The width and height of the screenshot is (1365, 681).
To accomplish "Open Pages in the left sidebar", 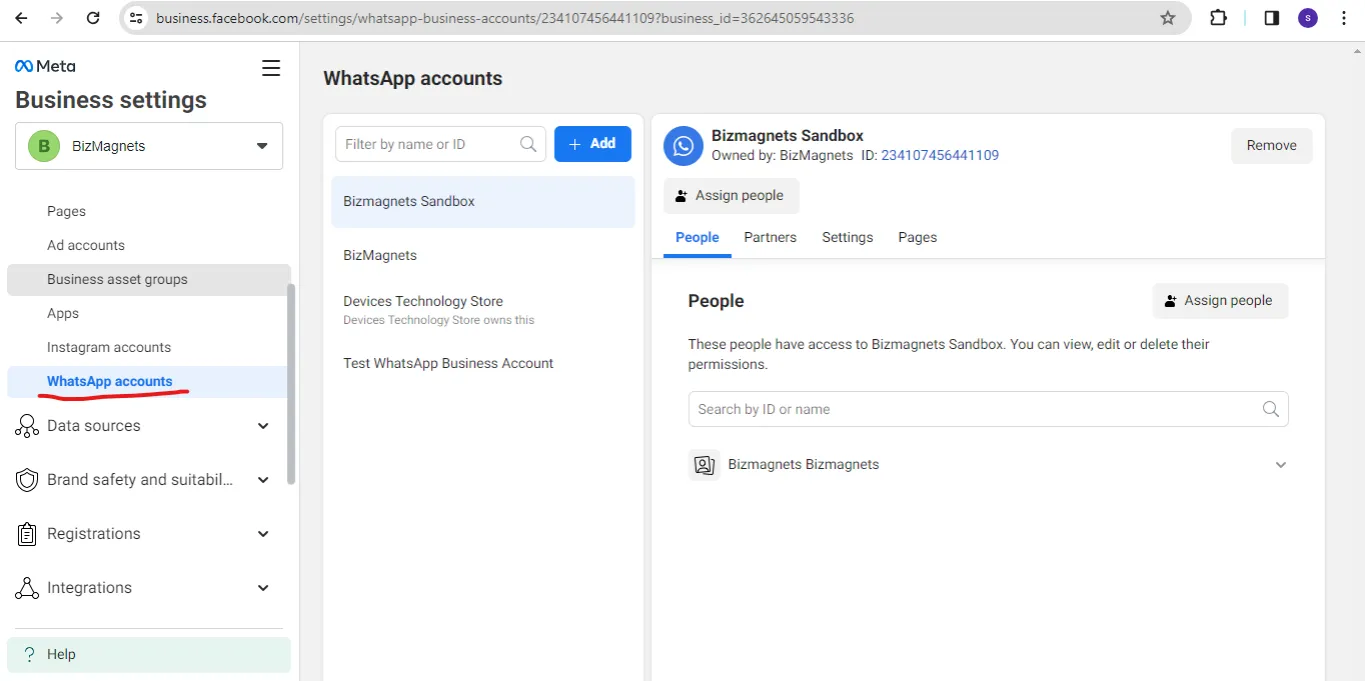I will [x=66, y=211].
